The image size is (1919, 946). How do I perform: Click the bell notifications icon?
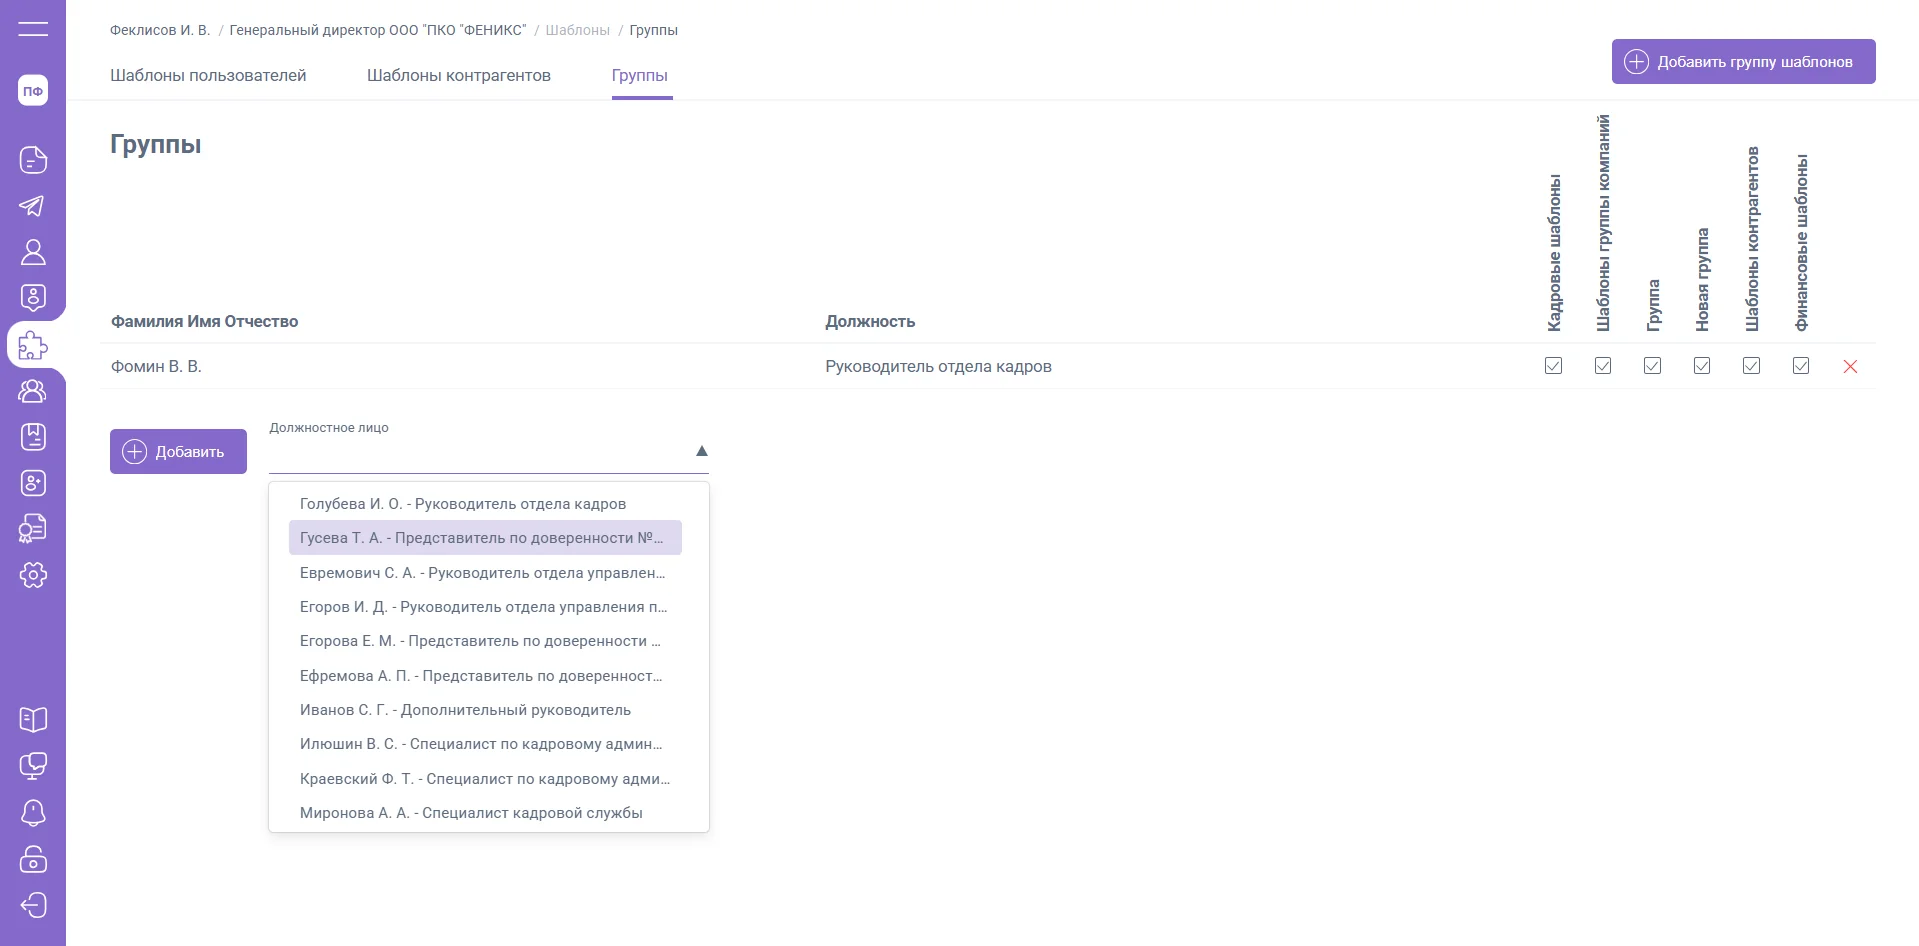(33, 813)
